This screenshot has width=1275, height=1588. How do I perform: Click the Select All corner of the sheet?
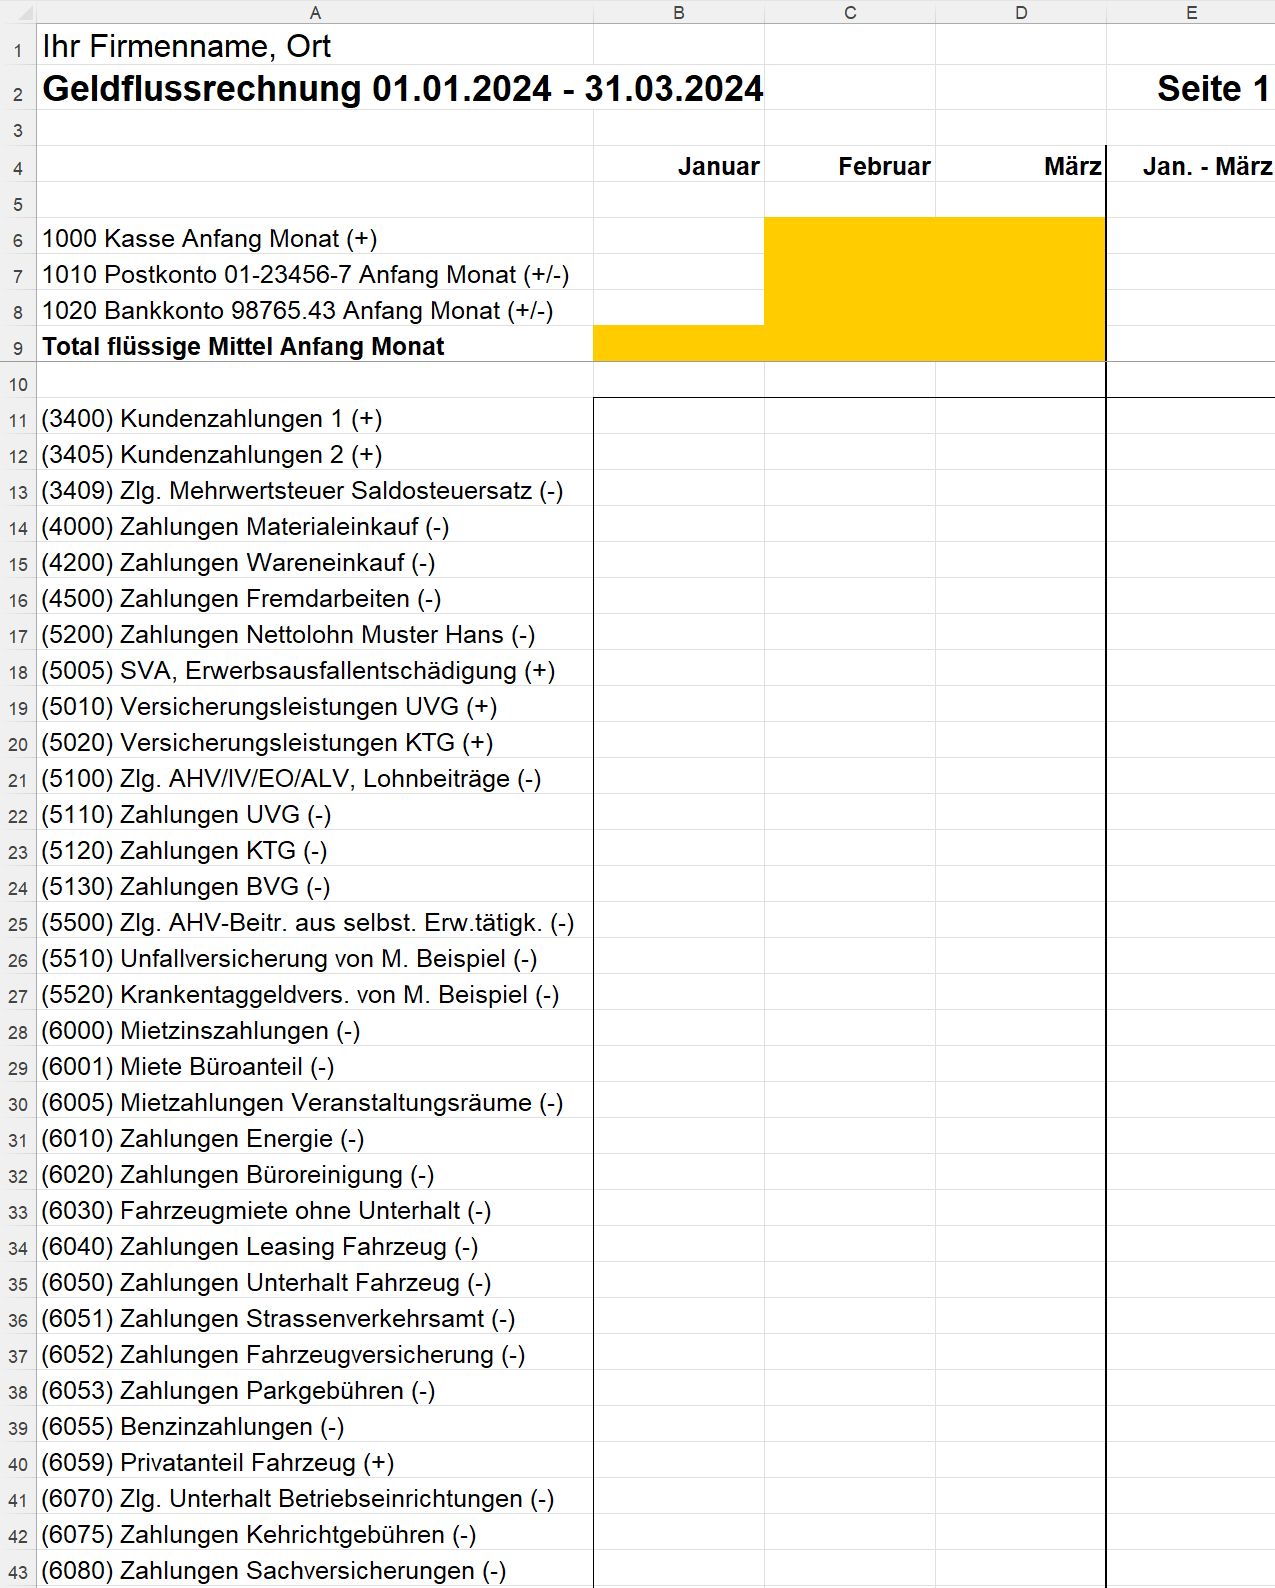[18, 12]
